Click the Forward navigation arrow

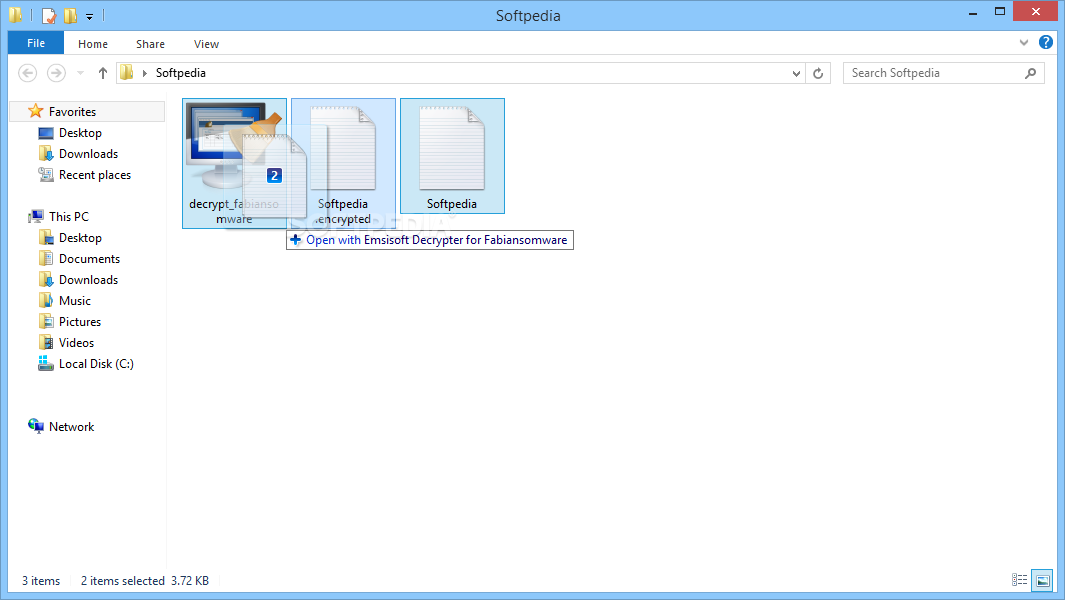pos(56,73)
